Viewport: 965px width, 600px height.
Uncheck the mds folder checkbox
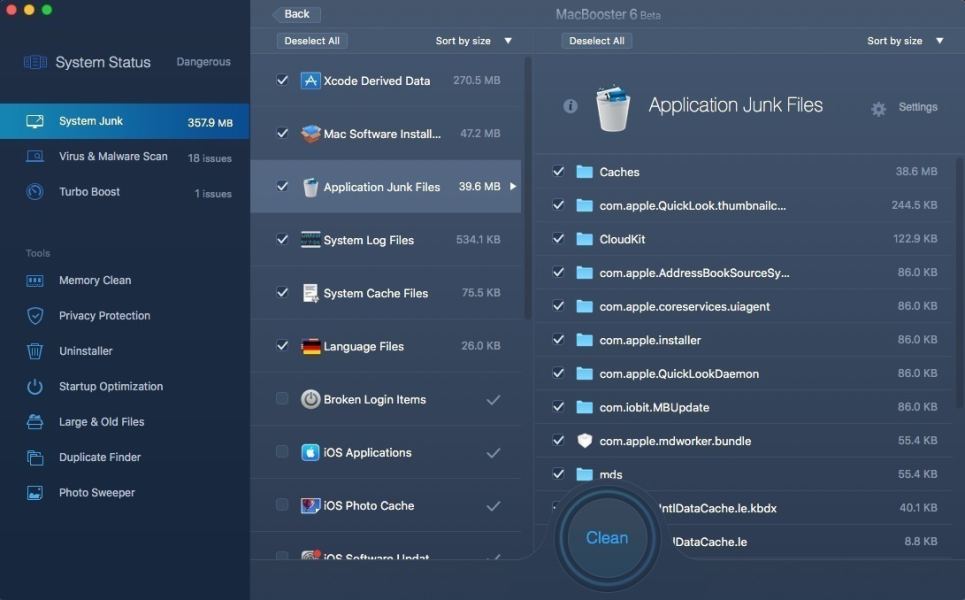tap(558, 474)
